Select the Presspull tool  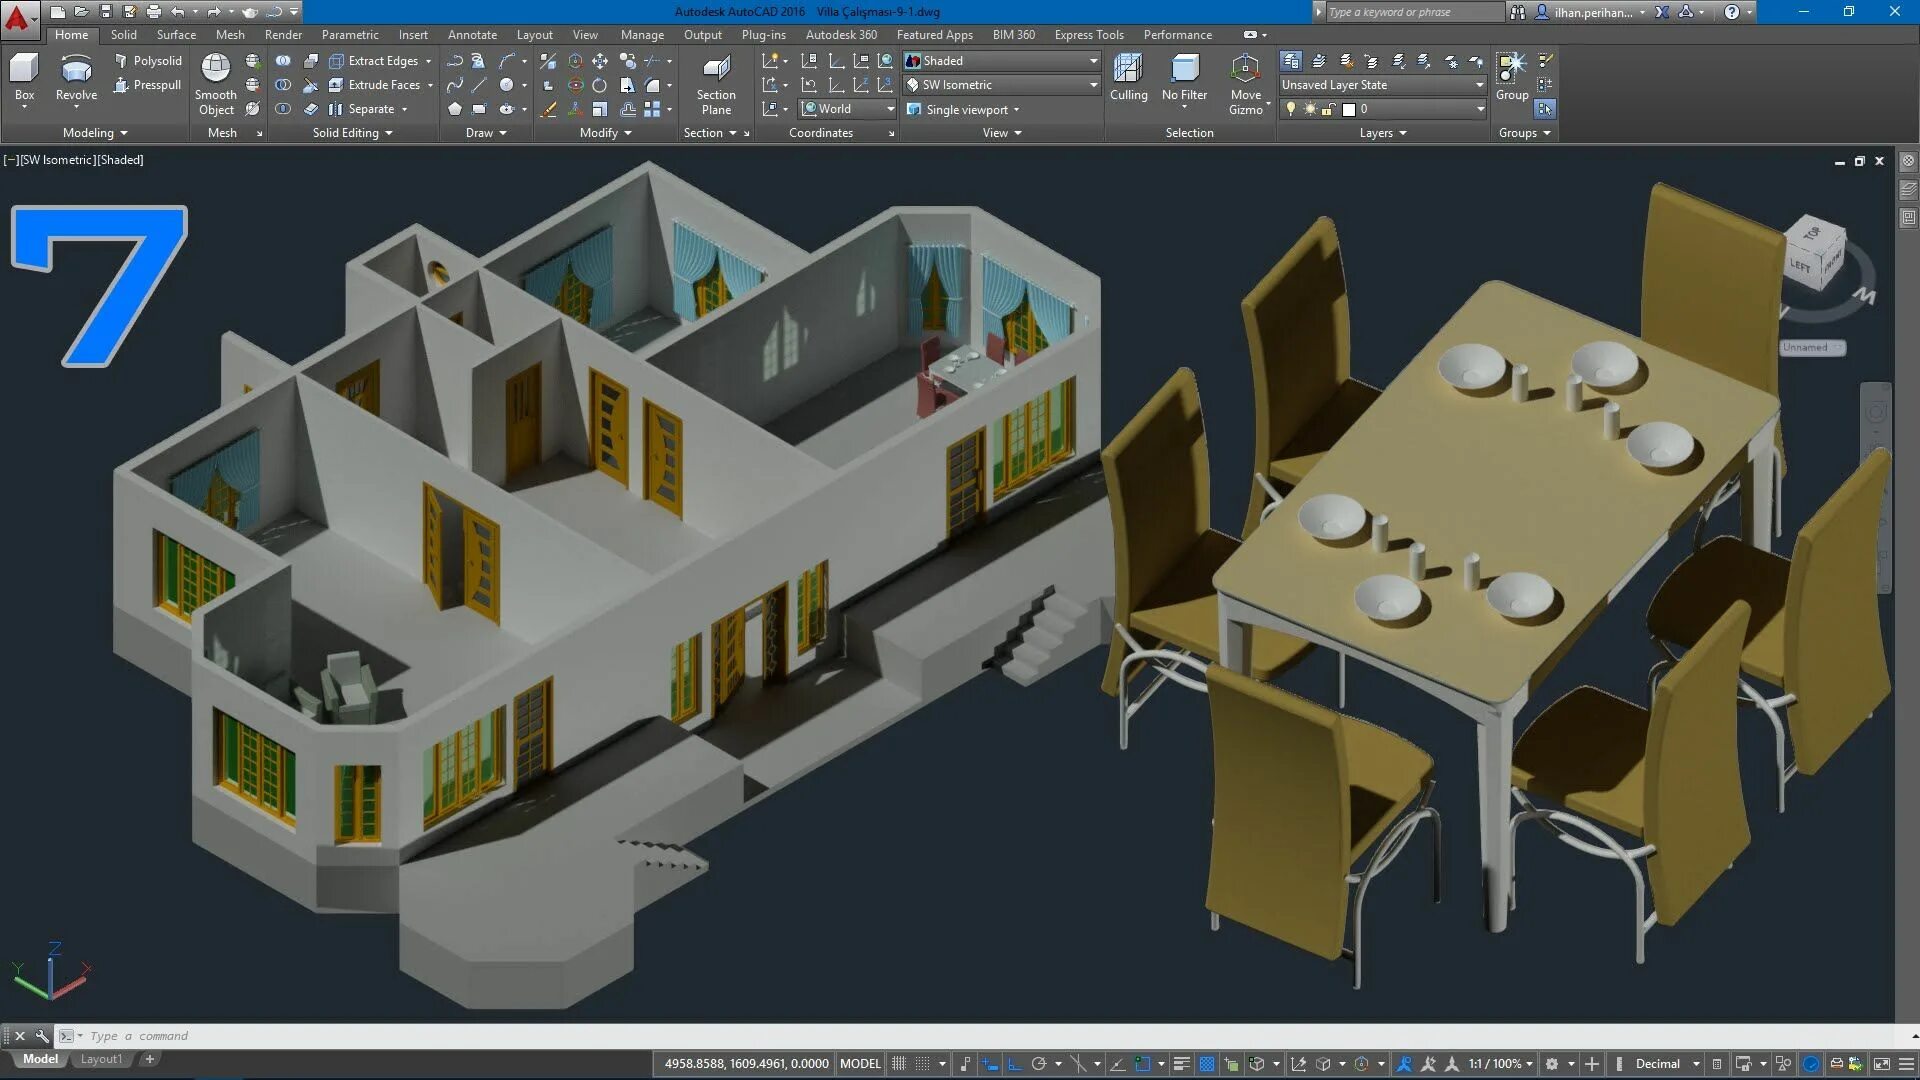(147, 85)
